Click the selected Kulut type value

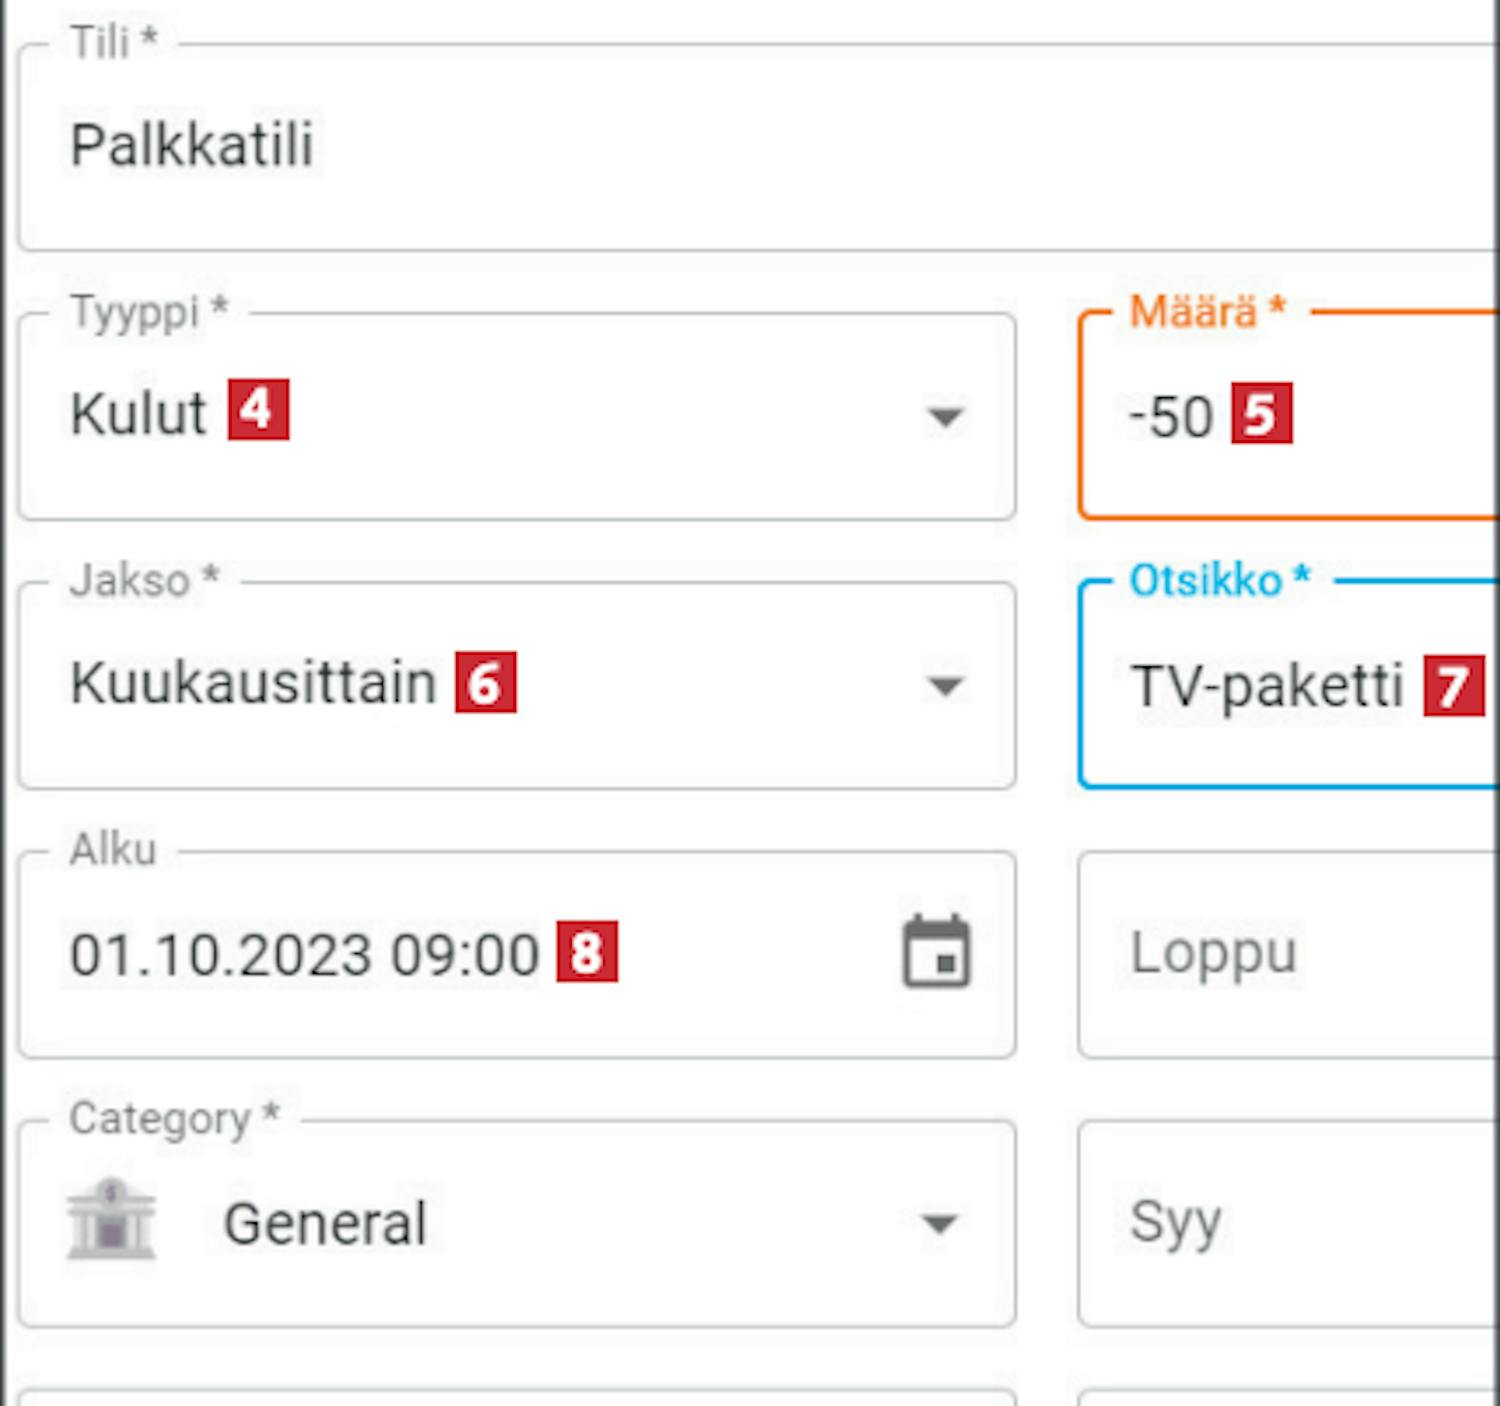138,414
